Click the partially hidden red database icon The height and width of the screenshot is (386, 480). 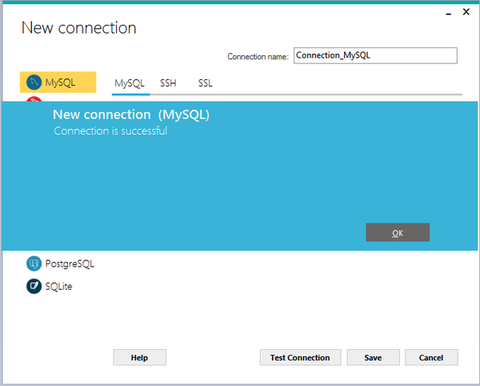coord(34,99)
